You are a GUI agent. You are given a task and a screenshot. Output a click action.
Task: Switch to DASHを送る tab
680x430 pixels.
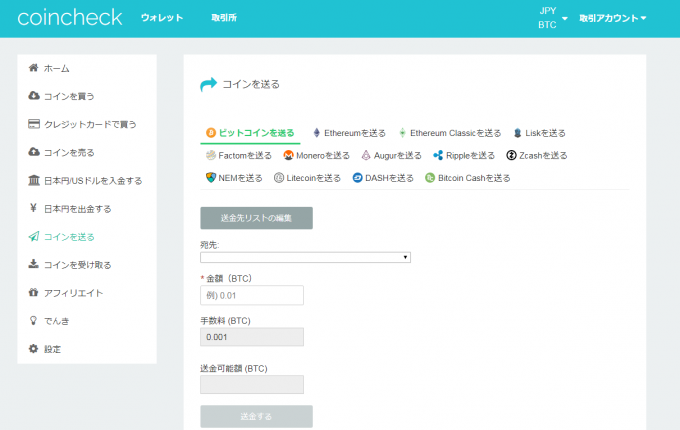coord(383,178)
